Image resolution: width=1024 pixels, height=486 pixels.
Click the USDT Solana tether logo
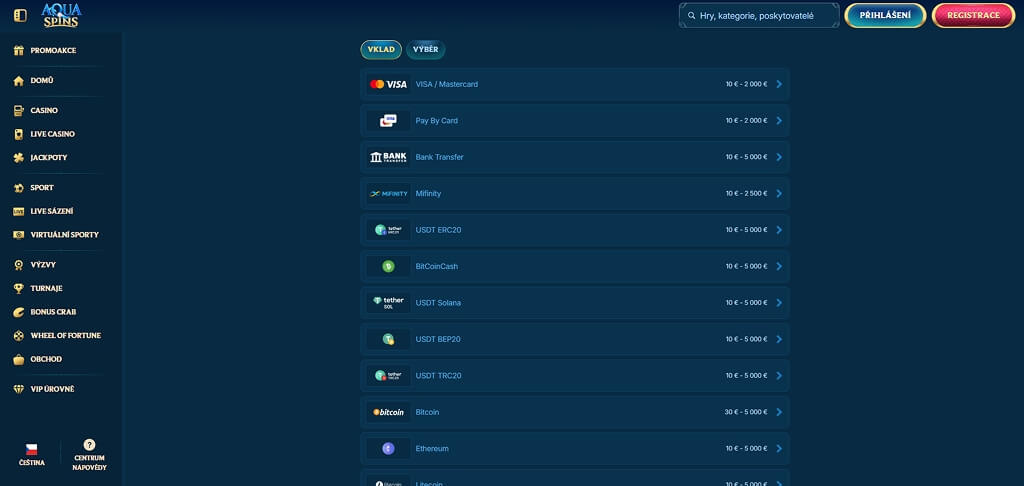coord(388,302)
